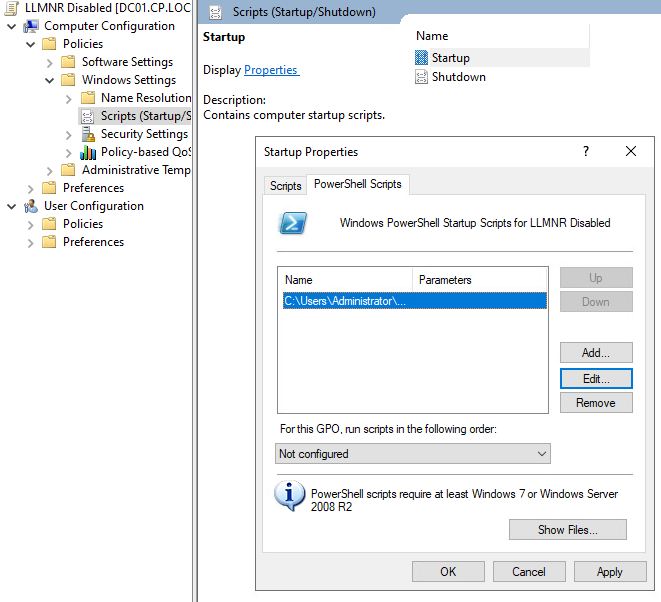This screenshot has width=661, height=602.
Task: Select the PowerShell Scripts tab
Action: (357, 185)
